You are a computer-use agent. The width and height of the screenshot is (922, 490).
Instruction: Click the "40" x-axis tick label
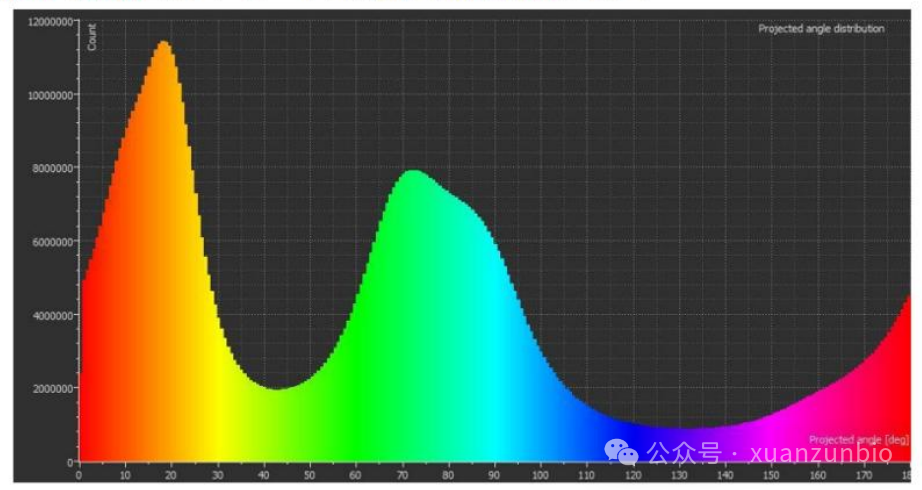tap(263, 475)
